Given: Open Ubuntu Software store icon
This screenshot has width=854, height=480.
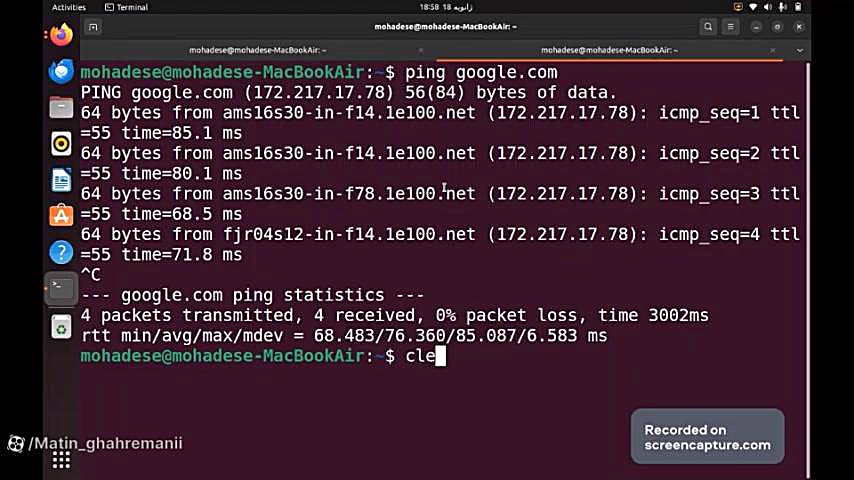Looking at the screenshot, I should coord(61,216).
